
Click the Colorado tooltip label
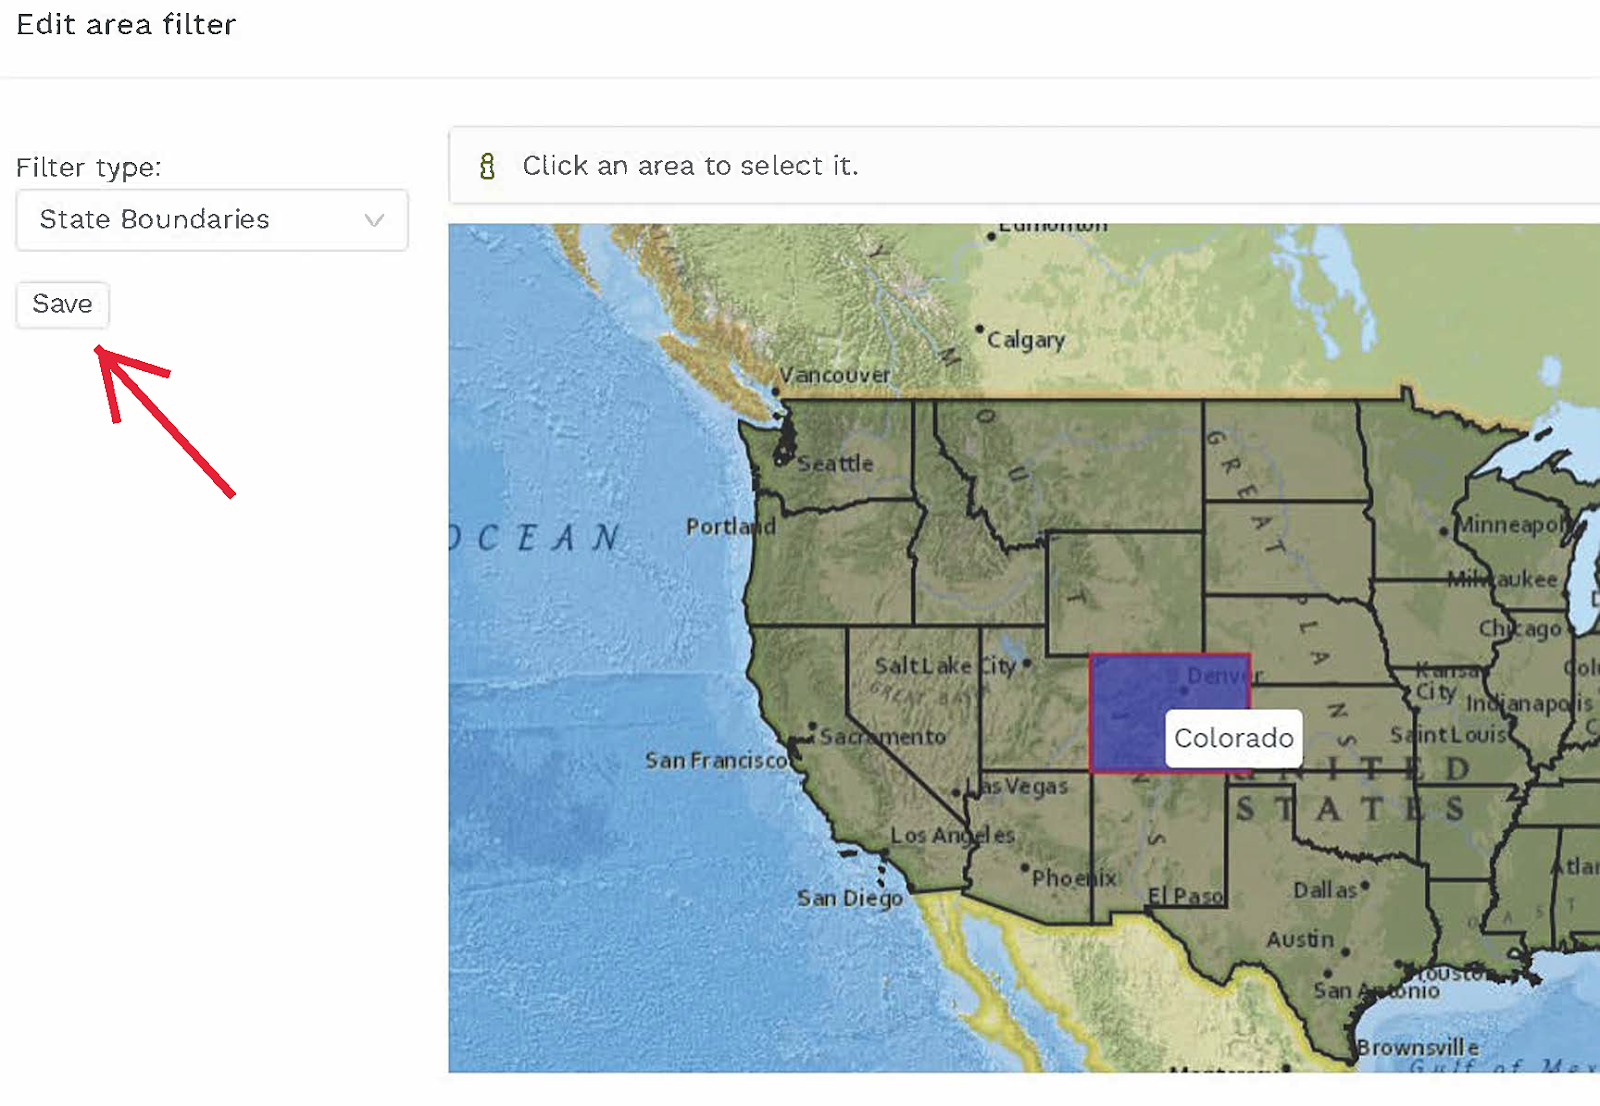point(1233,739)
